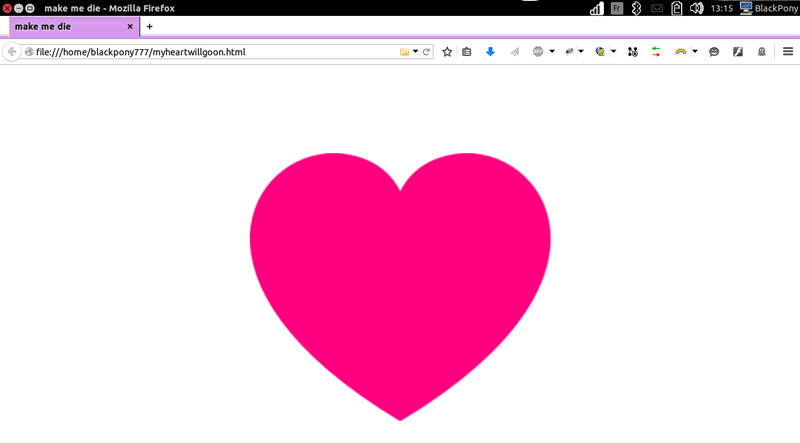Click the 'Fr' keyboard layout indicator

click(617, 8)
